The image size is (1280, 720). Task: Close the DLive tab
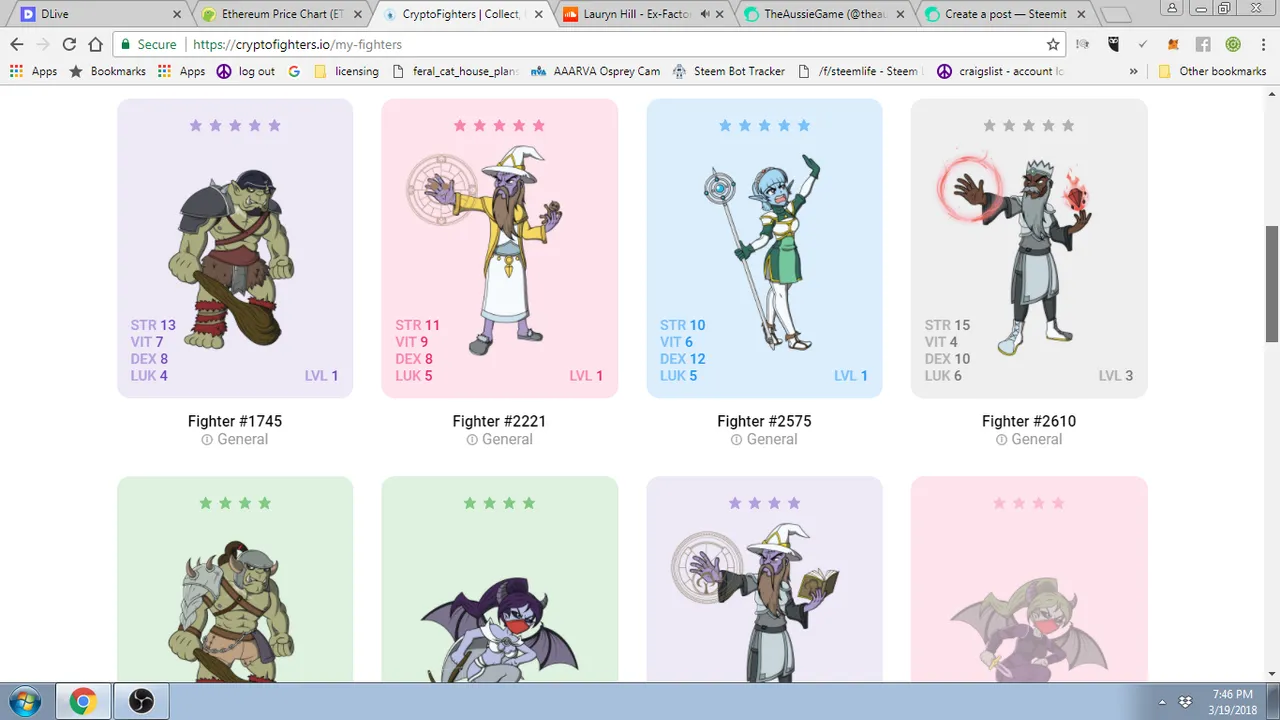point(177,14)
